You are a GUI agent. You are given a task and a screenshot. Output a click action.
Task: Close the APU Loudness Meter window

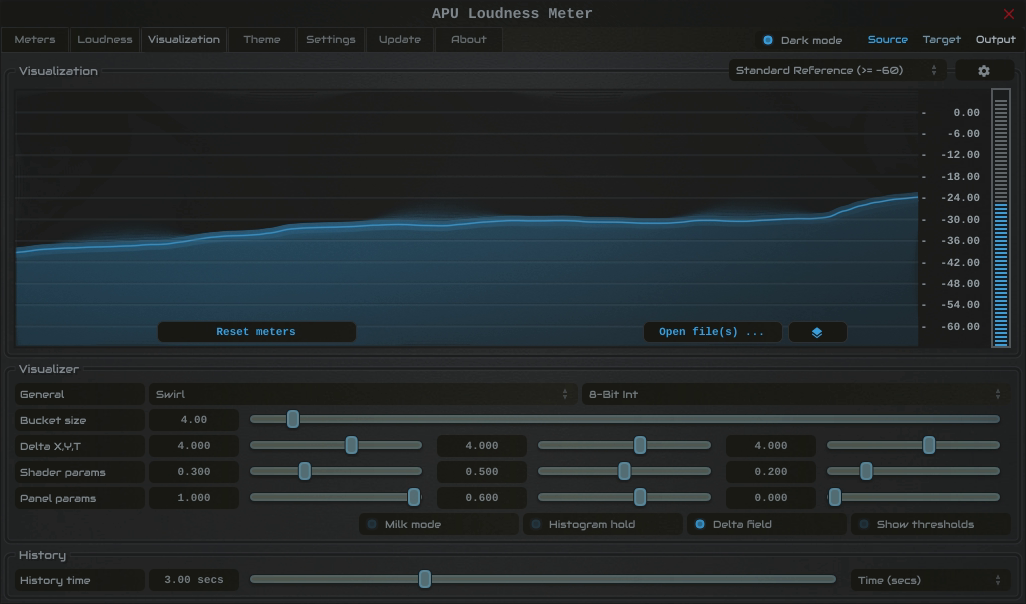pyautogui.click(x=1008, y=14)
